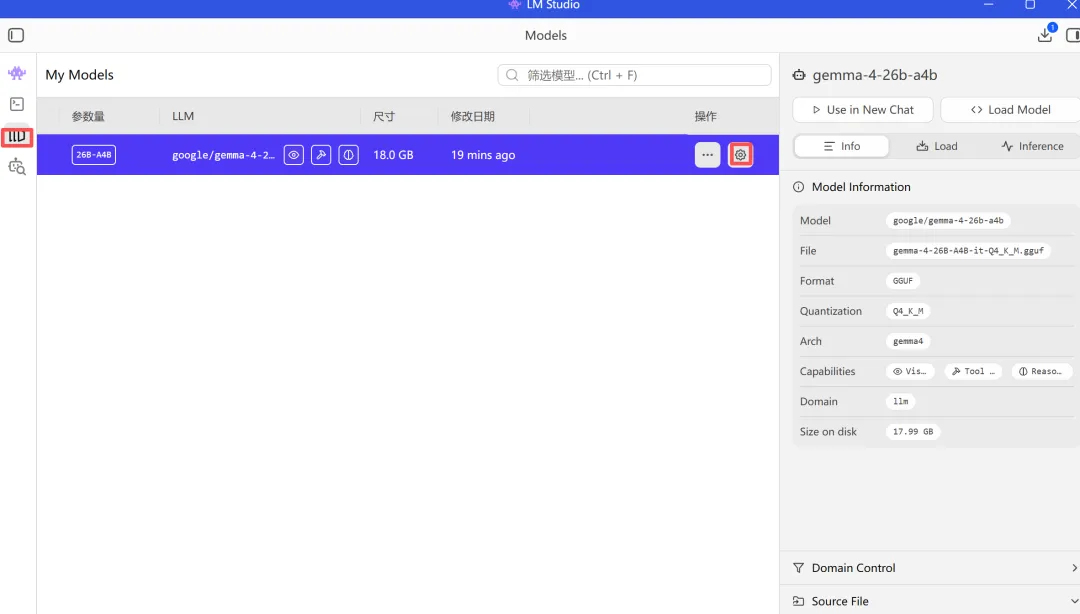The width and height of the screenshot is (1080, 614).
Task: Minimize the LM Studio window
Action: click(x=988, y=5)
